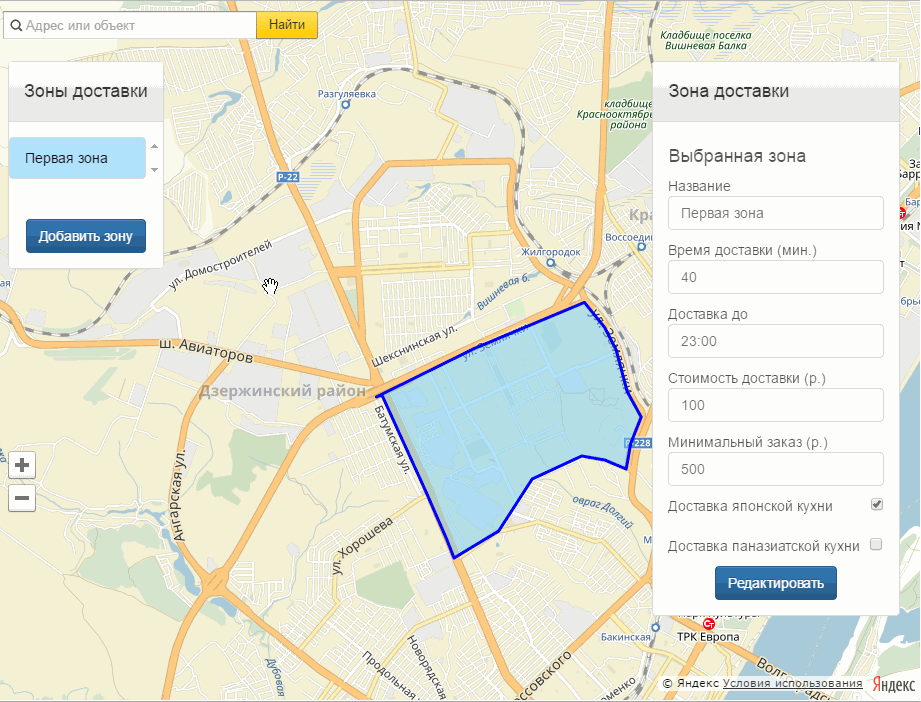Zoom out the map with minus button

[23, 497]
